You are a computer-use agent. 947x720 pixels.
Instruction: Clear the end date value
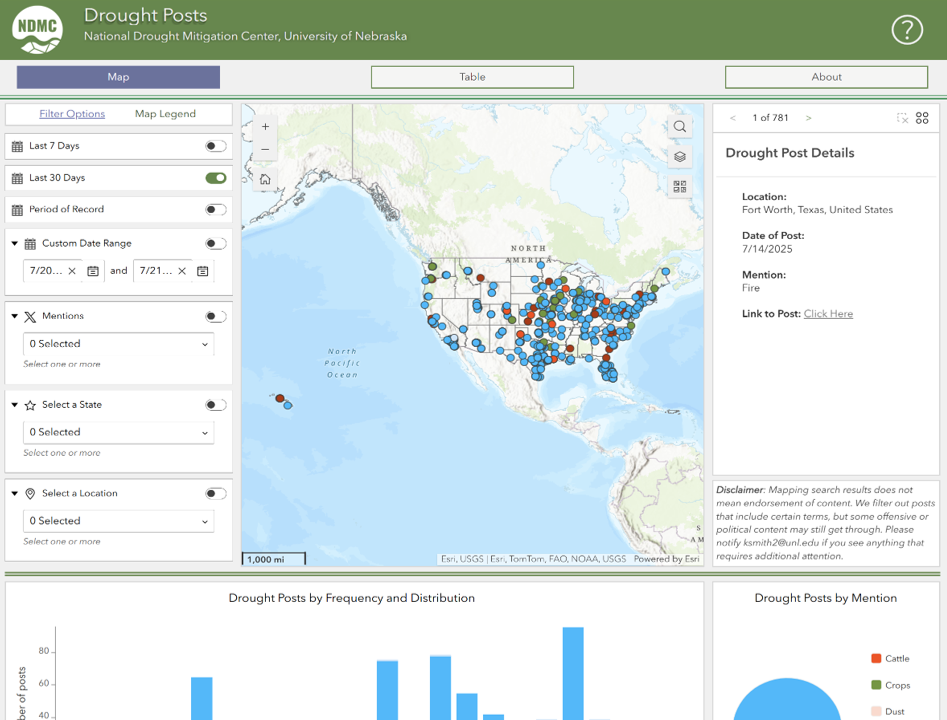[x=182, y=271]
